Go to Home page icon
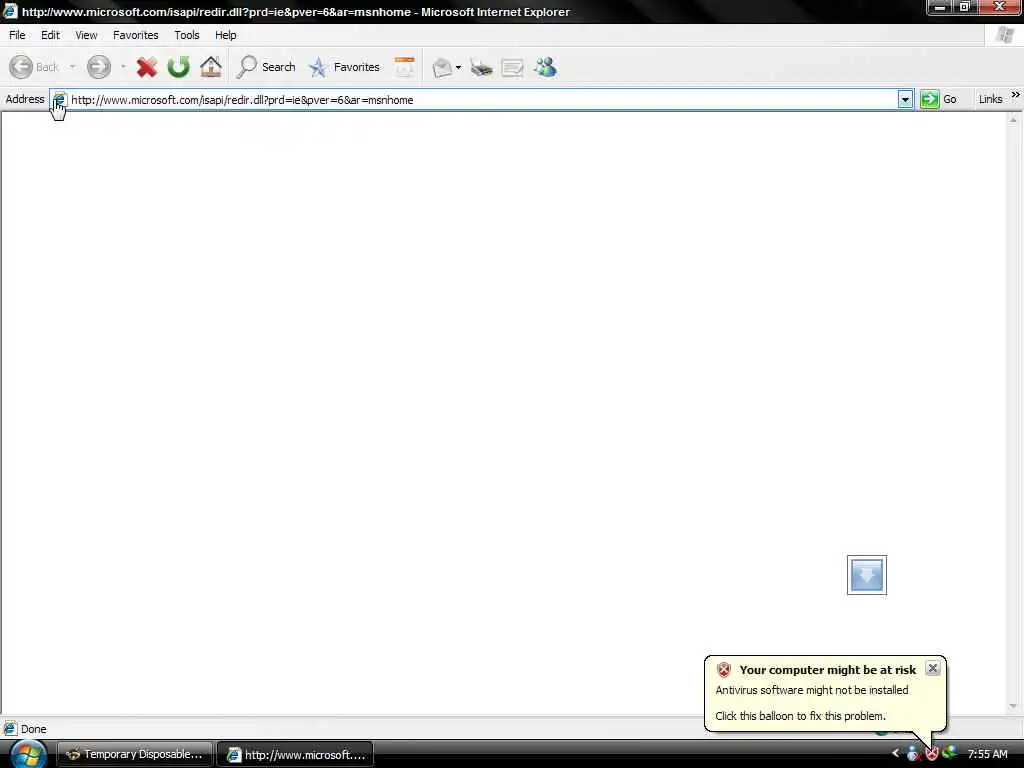The height and width of the screenshot is (768, 1024). pyautogui.click(x=210, y=67)
